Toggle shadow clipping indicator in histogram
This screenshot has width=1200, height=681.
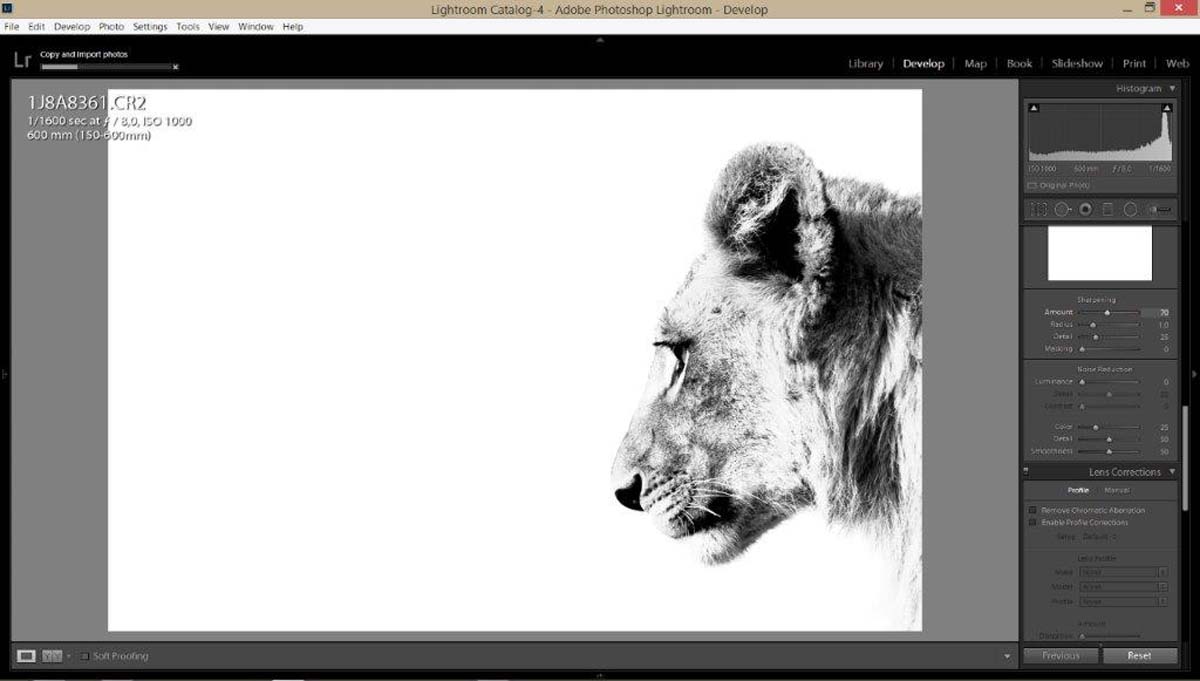coord(1034,107)
